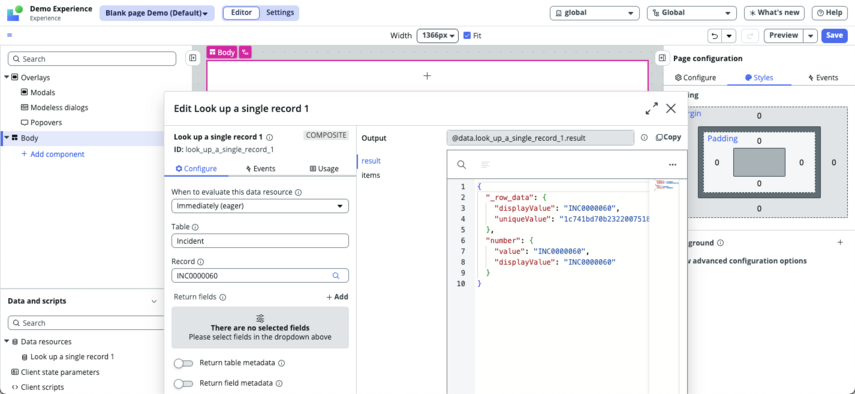Open the Preview options dropdown arrow
The image size is (855, 394).
point(811,36)
